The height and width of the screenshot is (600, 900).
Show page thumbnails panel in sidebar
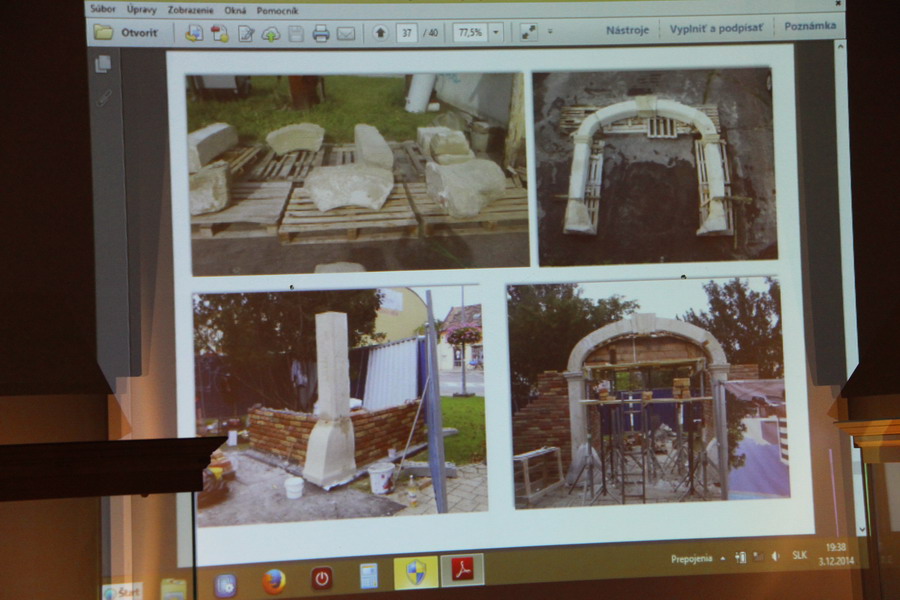[x=103, y=64]
